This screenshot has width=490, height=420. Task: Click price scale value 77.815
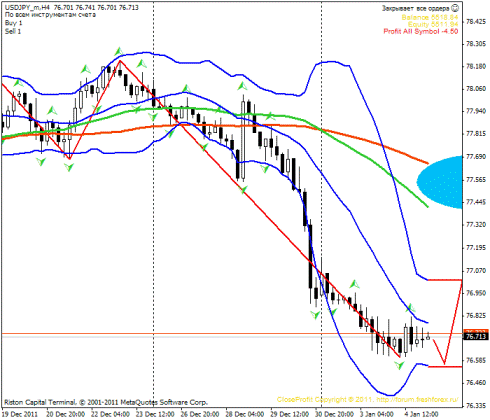(476, 134)
